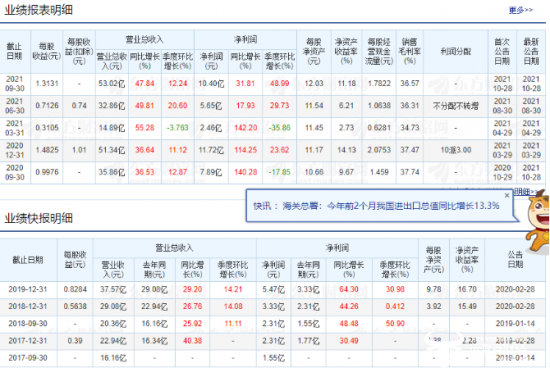Click the cartoon mascot icon
550x368 pixels.
point(538,221)
